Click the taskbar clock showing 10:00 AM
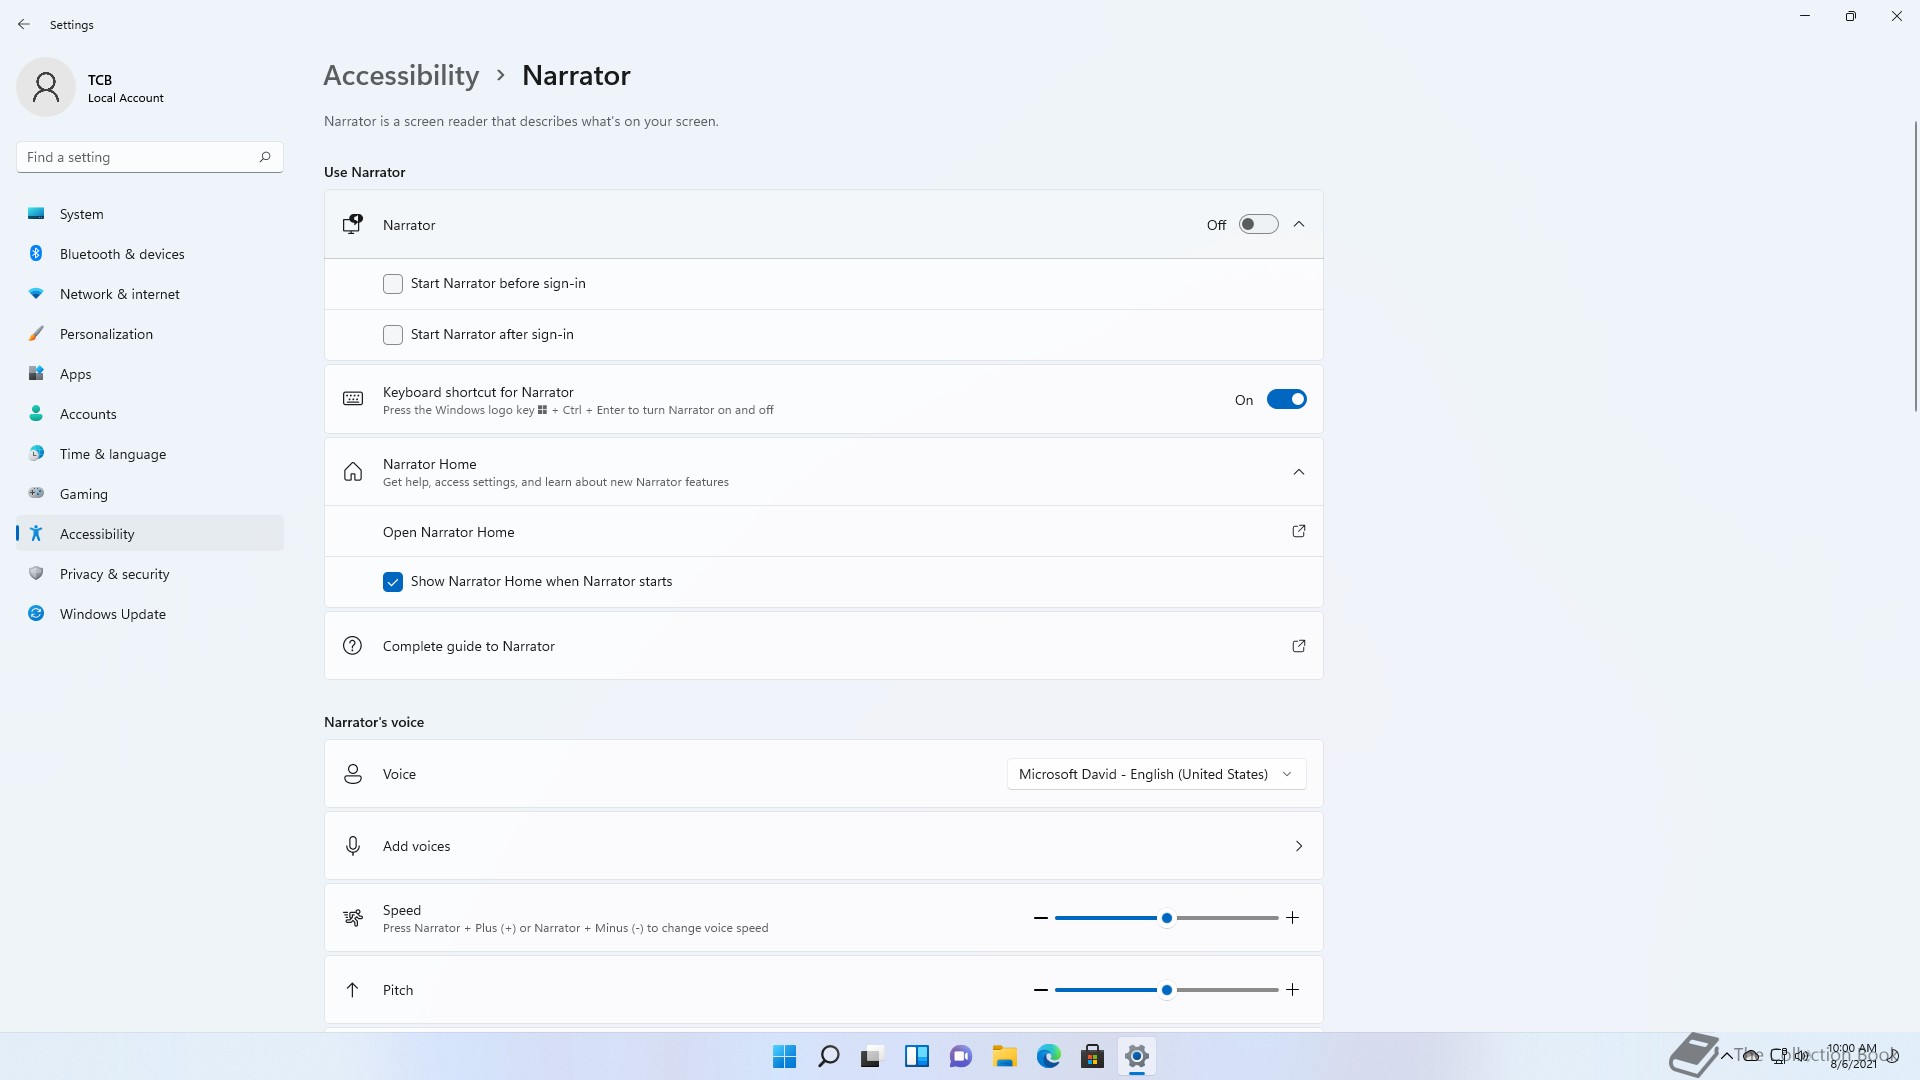The width and height of the screenshot is (1920, 1080). click(1852, 1056)
